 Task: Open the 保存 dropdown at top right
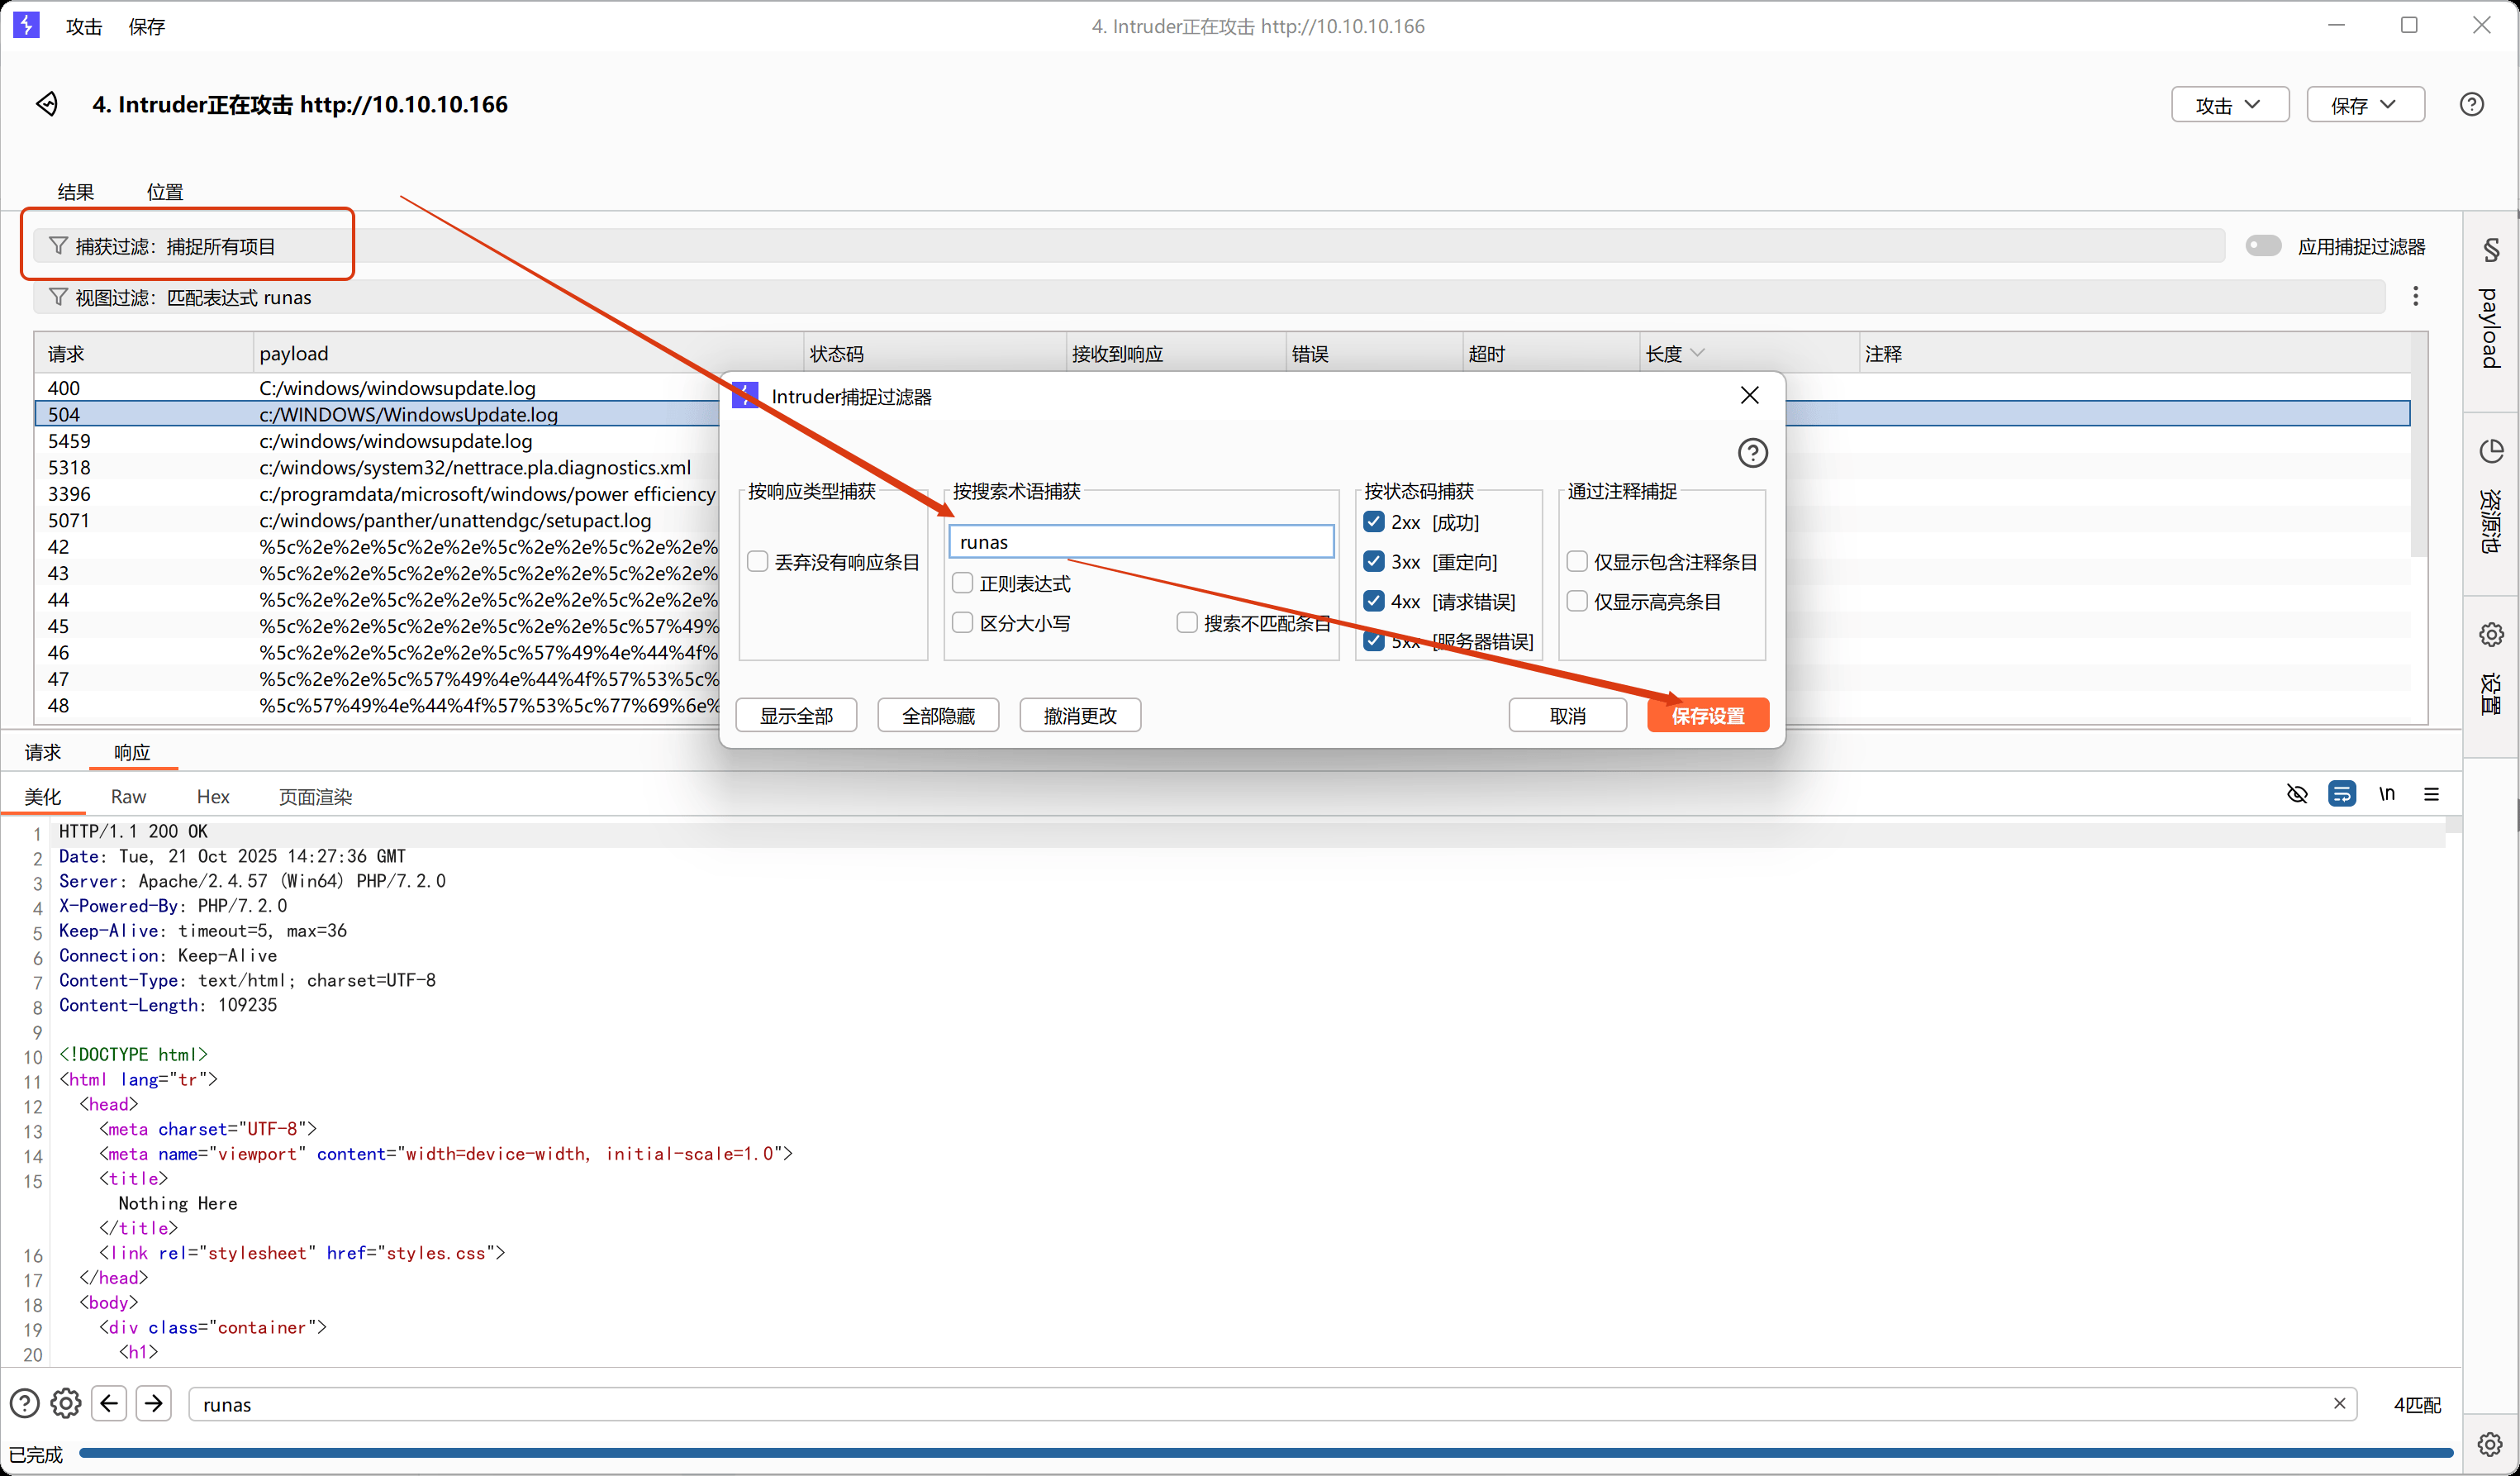tap(2365, 104)
